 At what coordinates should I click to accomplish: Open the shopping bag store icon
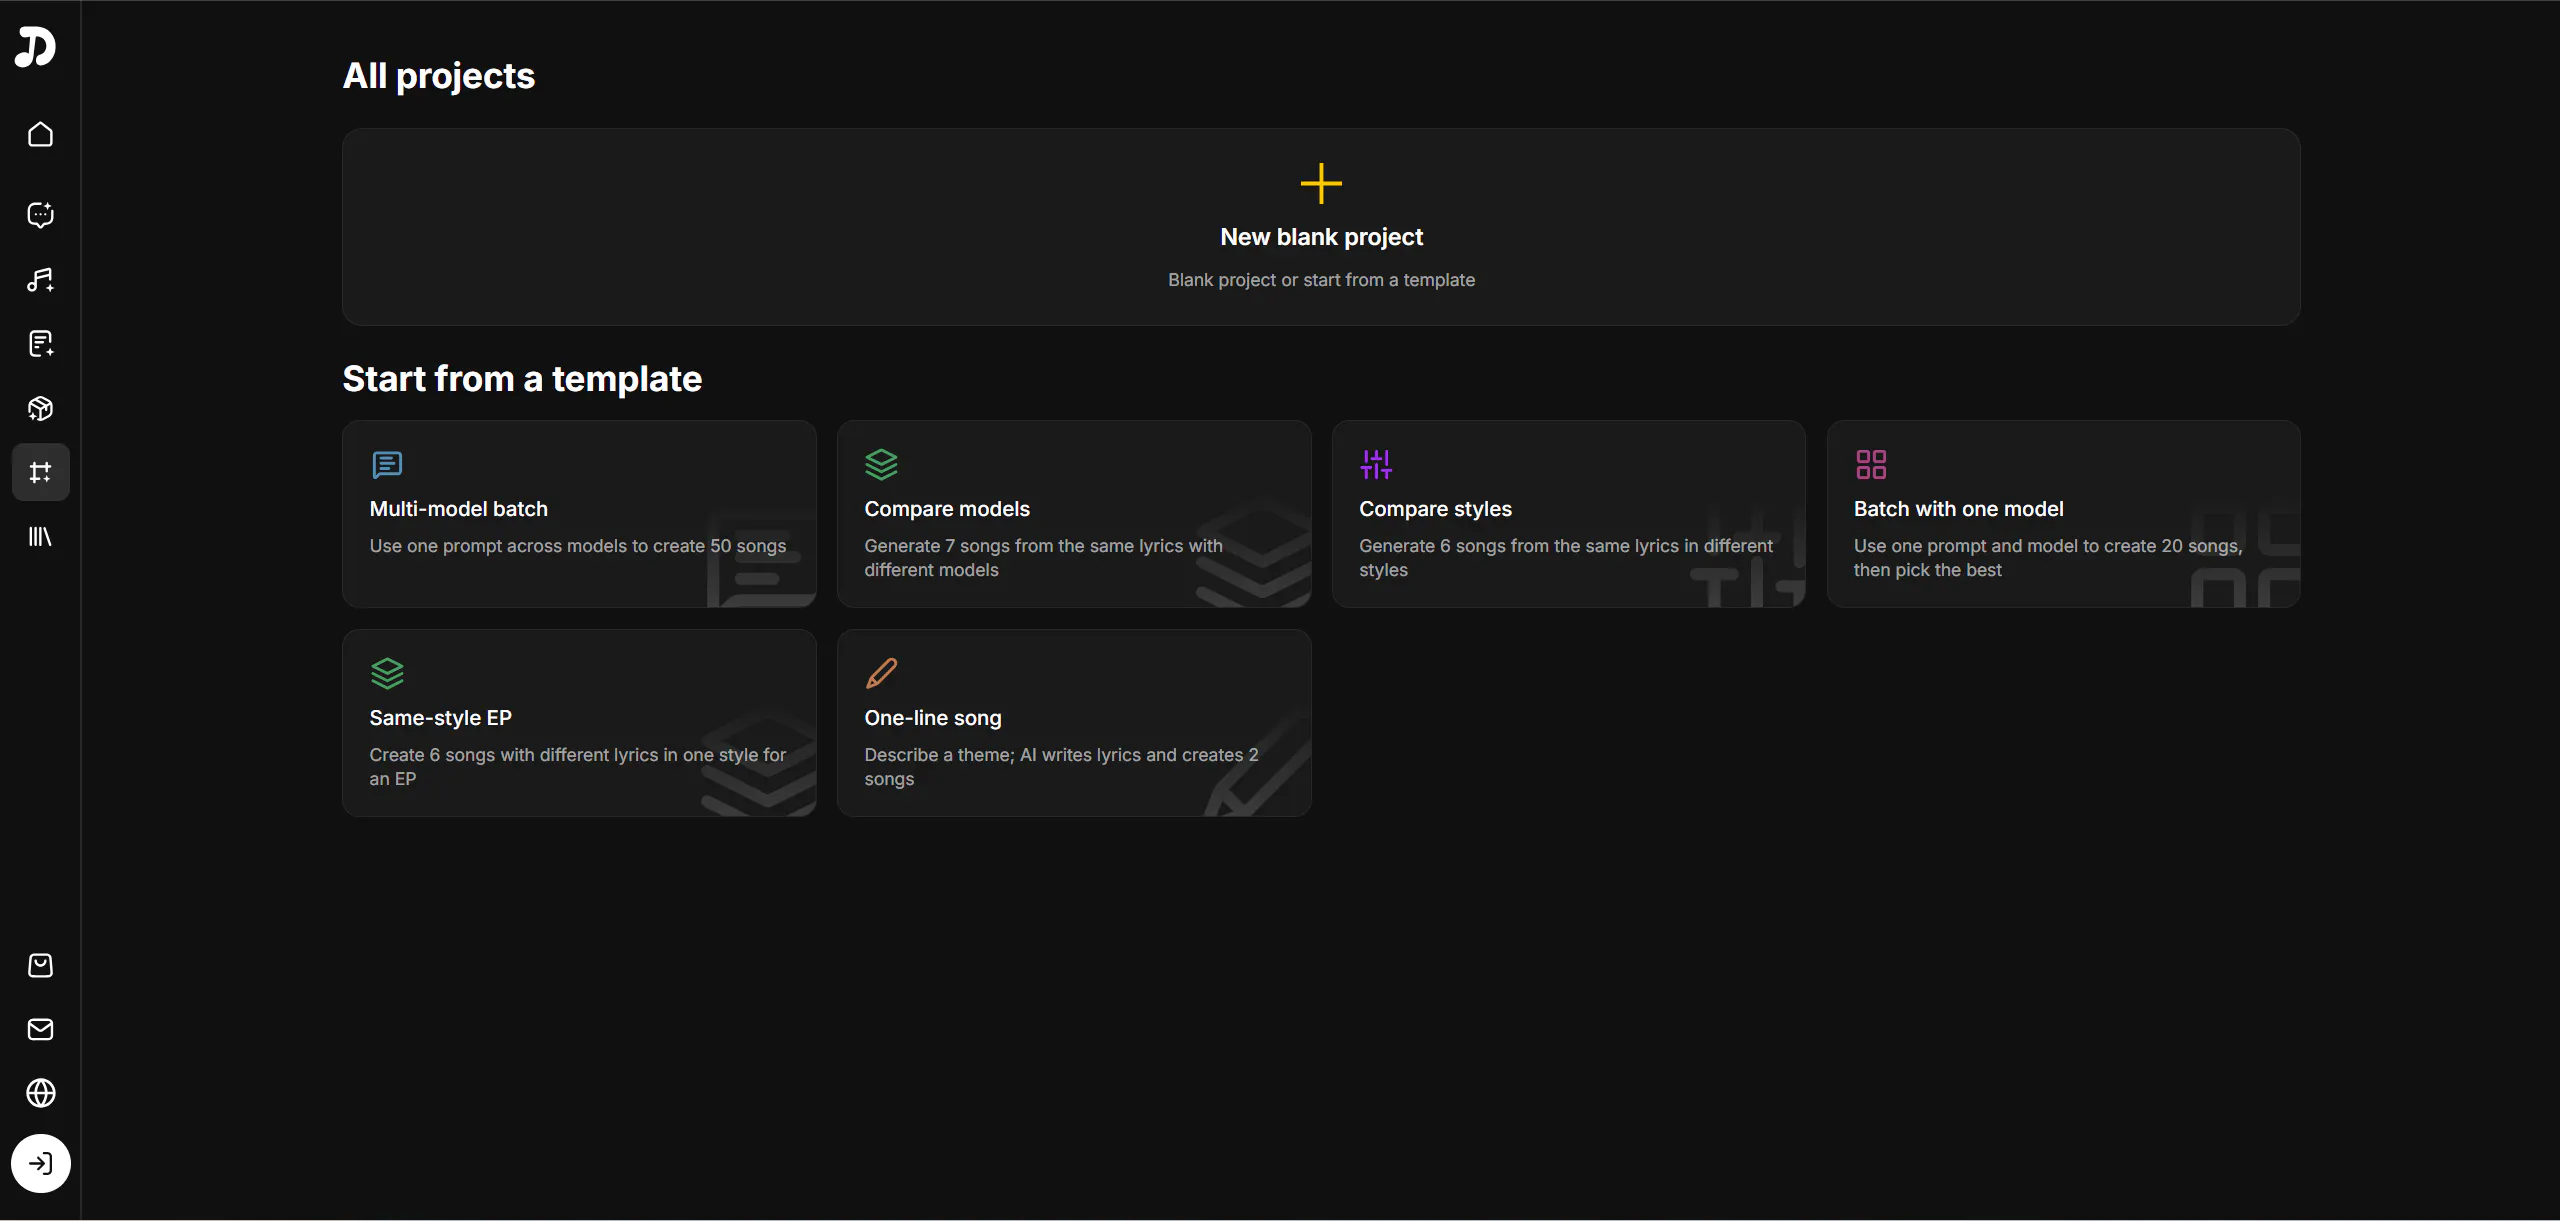(40, 965)
